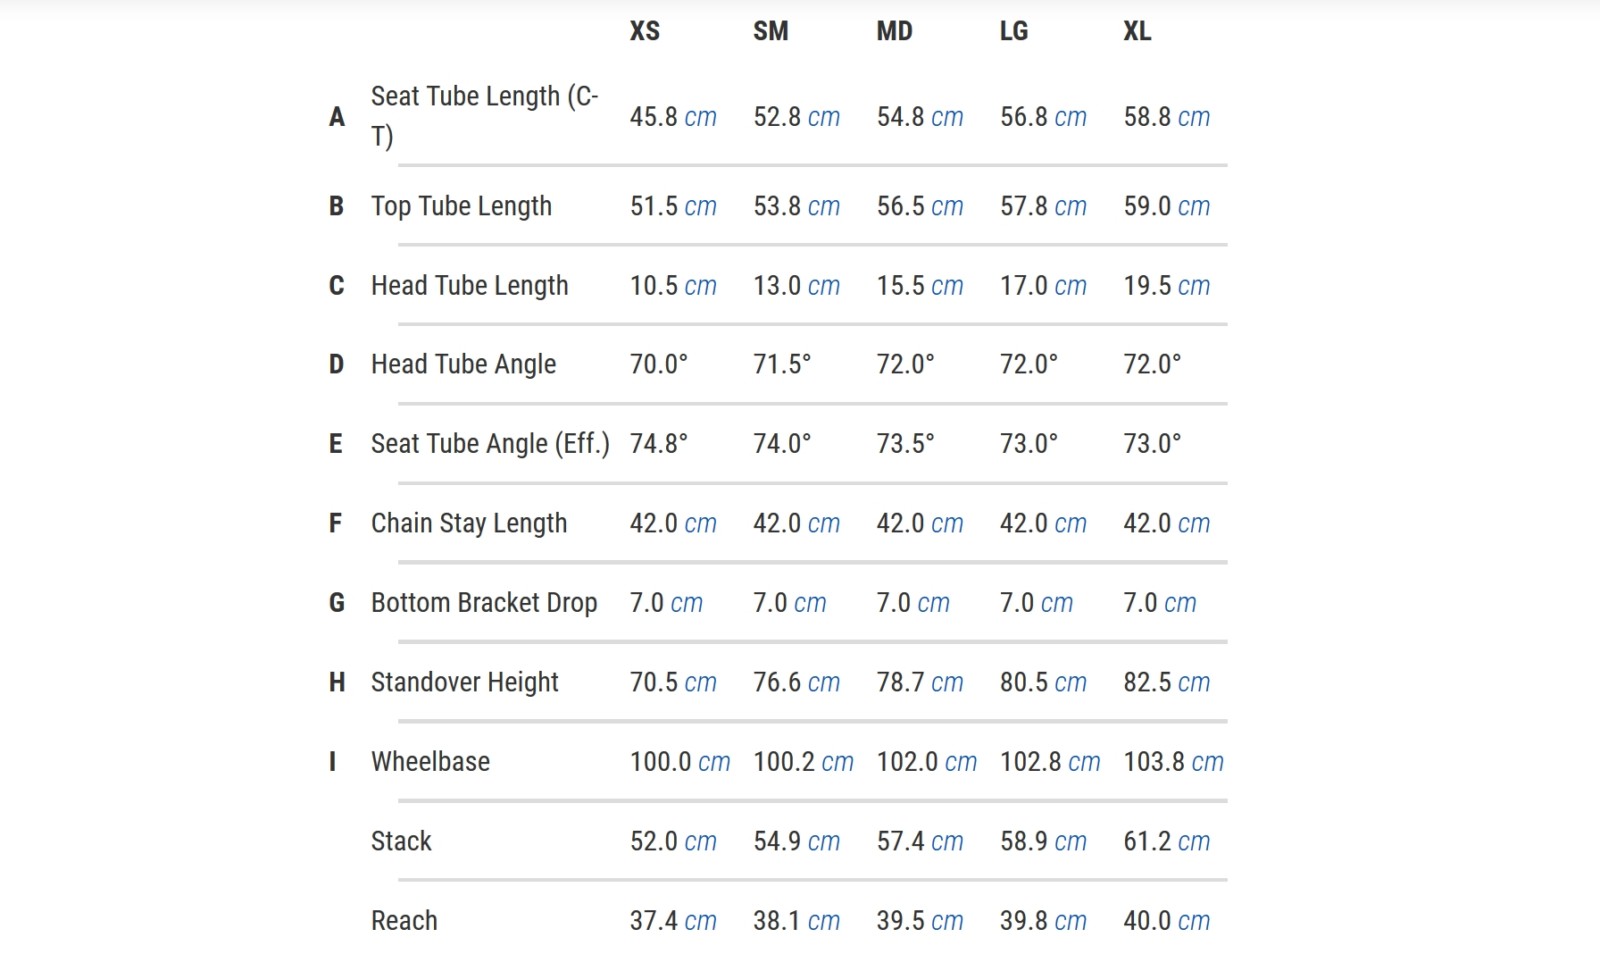Click the Bottom Bracket Drop label
Viewport: 1600px width, 971px height.
click(484, 602)
